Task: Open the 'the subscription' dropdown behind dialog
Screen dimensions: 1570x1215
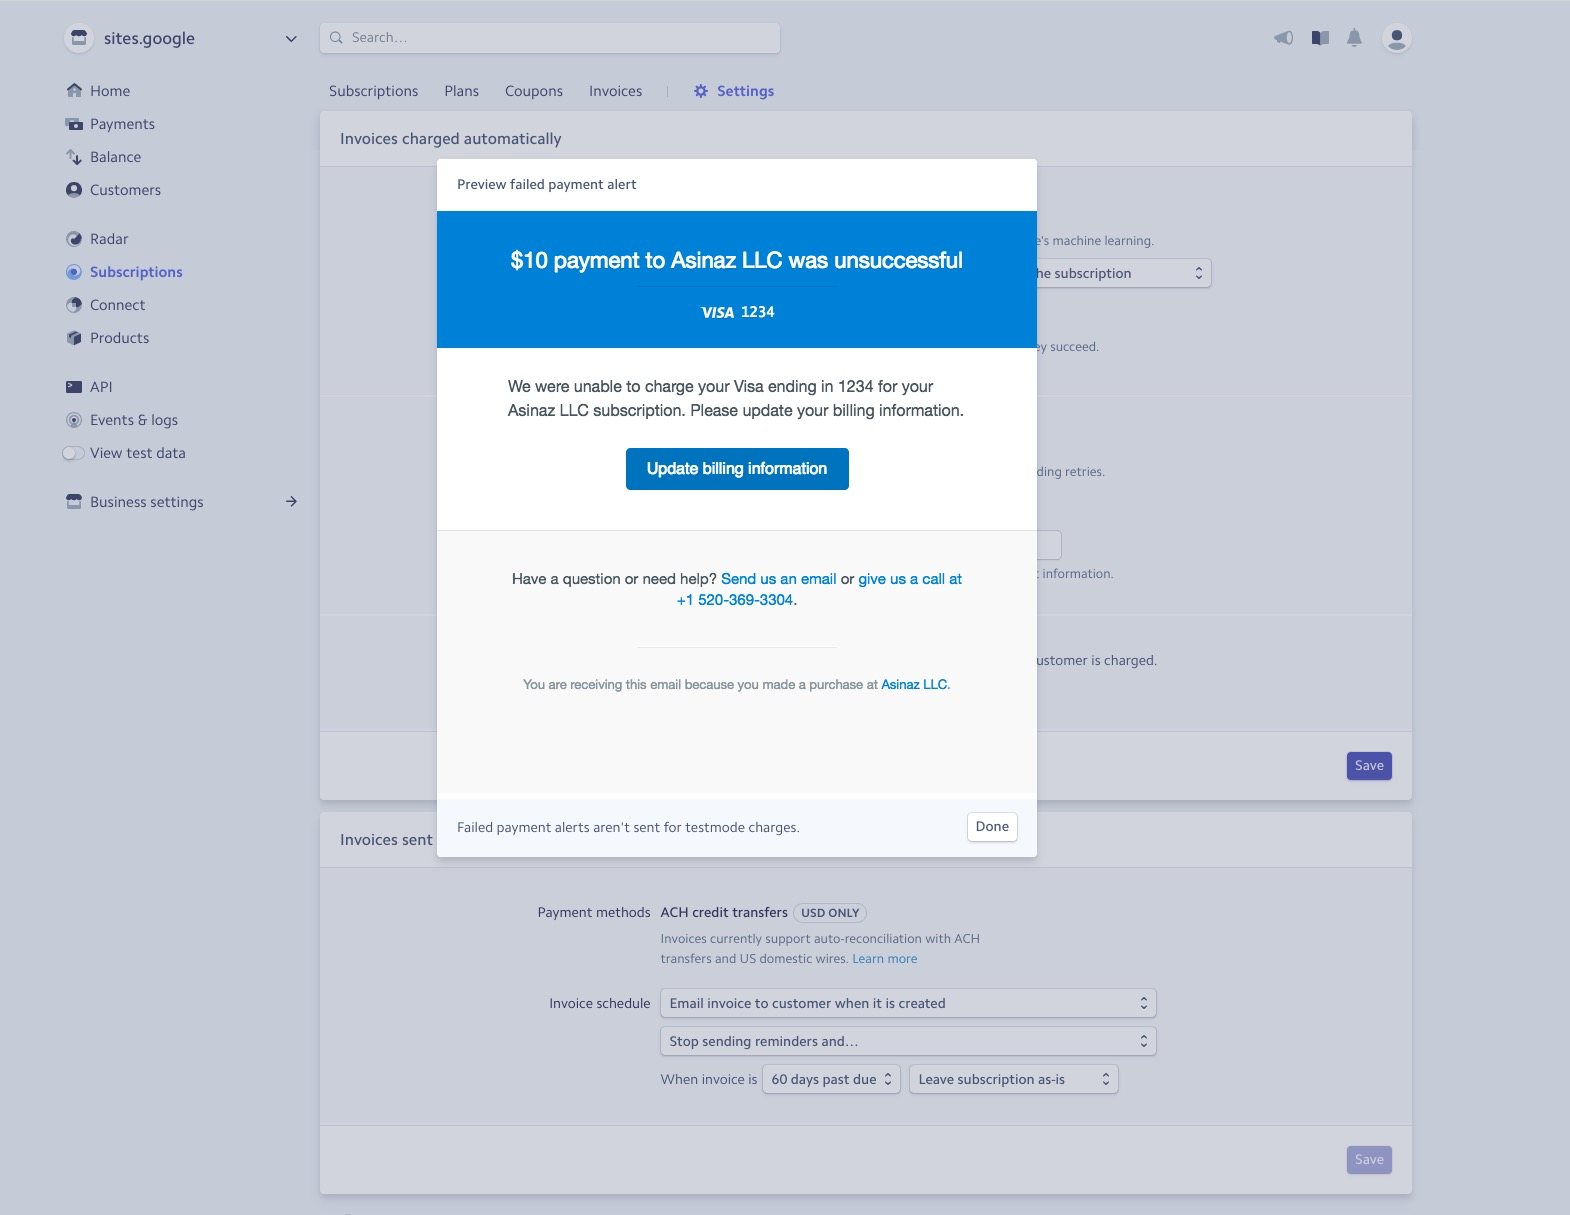Action: pos(1124,273)
